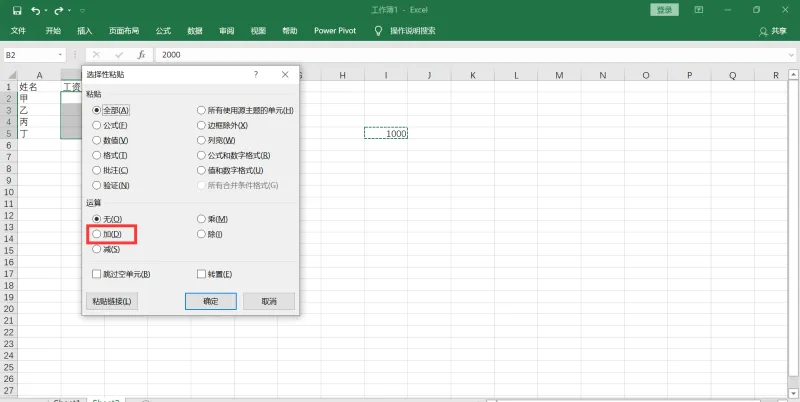Select the 减(S) operation radio button
This screenshot has width=800, height=402.
pyautogui.click(x=96, y=249)
